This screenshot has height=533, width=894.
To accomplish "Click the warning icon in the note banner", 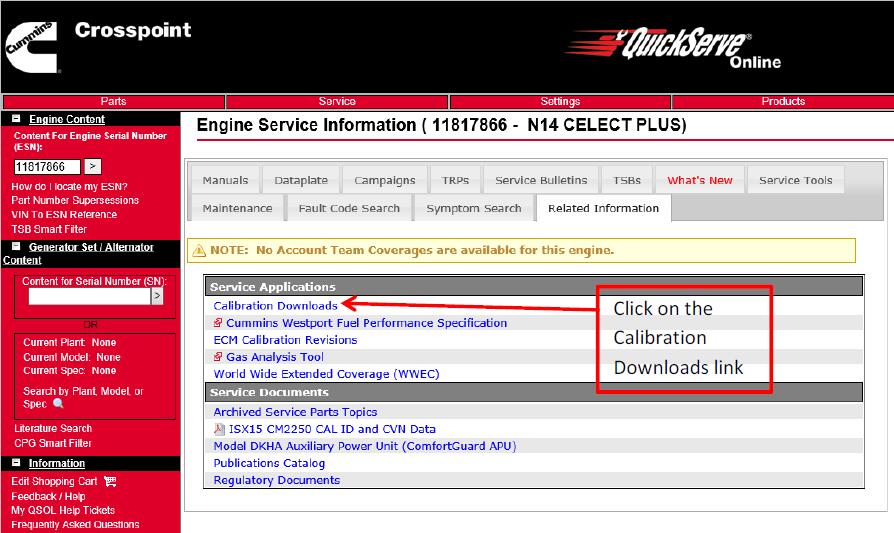I will pos(198,250).
